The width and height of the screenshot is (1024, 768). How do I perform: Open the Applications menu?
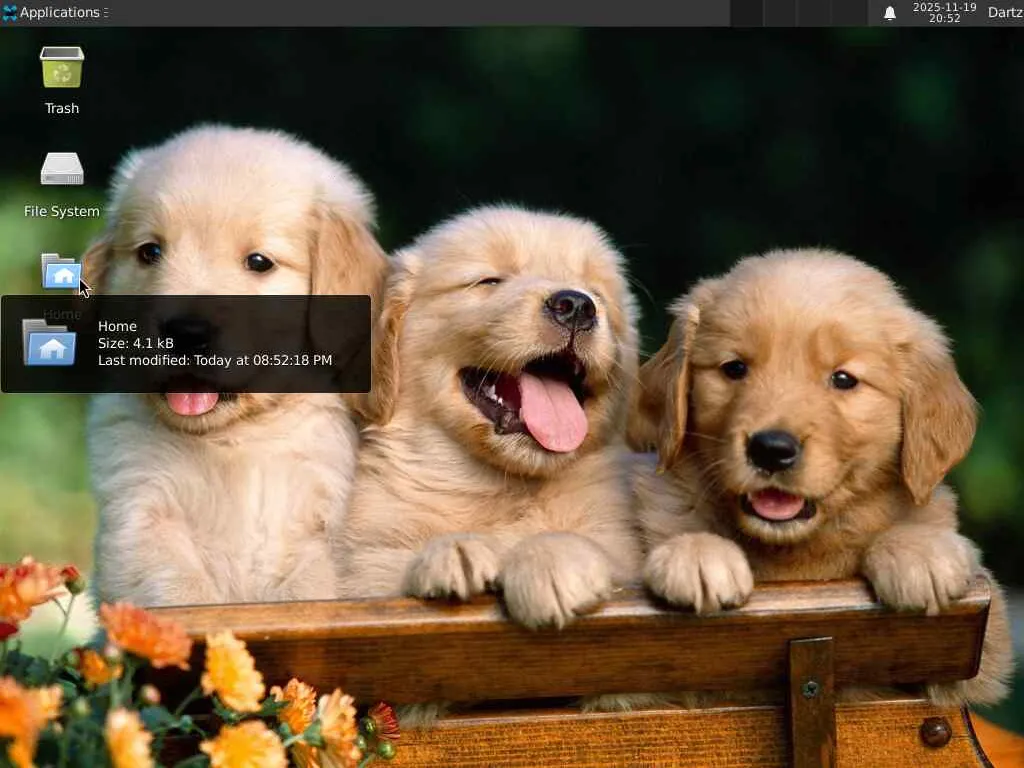tap(56, 12)
